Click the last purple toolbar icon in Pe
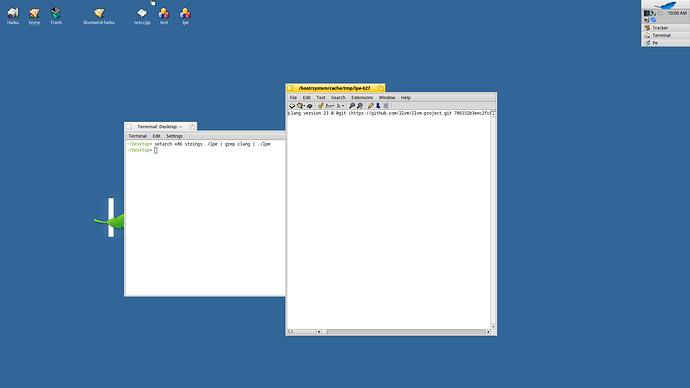 tap(386, 106)
